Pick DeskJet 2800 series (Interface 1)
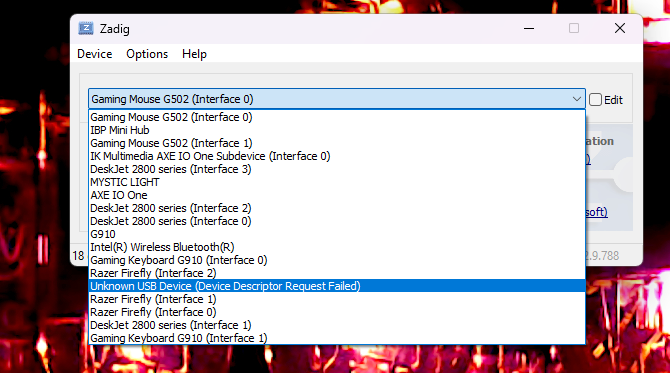This screenshot has width=670, height=373. pyautogui.click(x=337, y=325)
